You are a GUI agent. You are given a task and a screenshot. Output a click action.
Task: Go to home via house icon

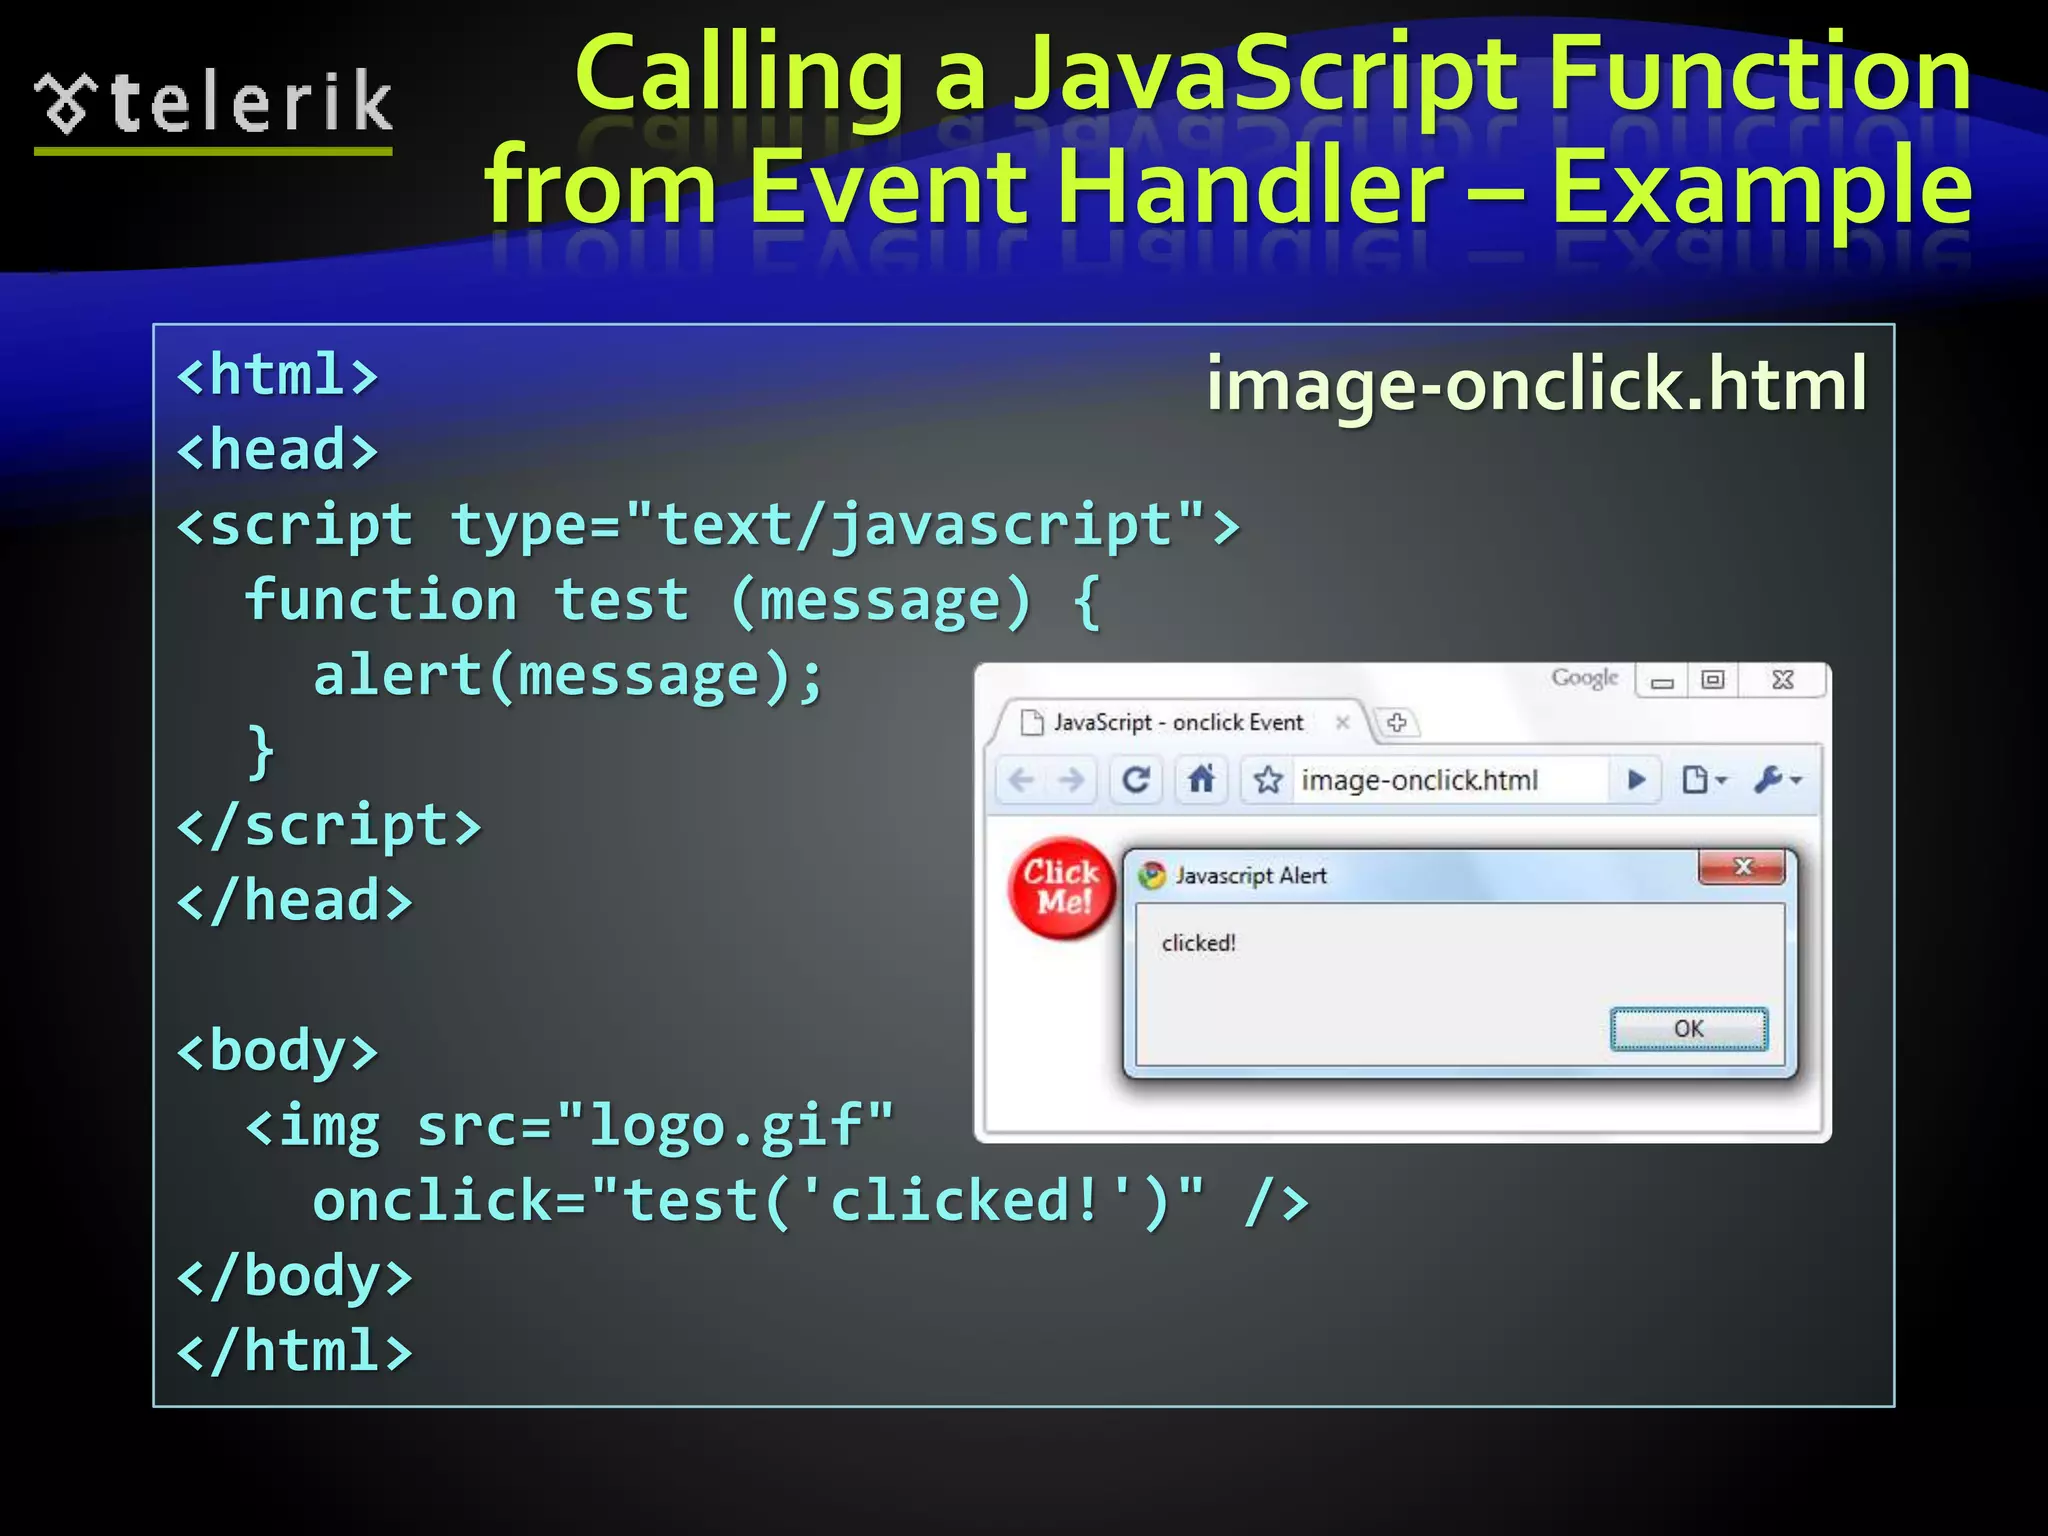[x=1201, y=779]
